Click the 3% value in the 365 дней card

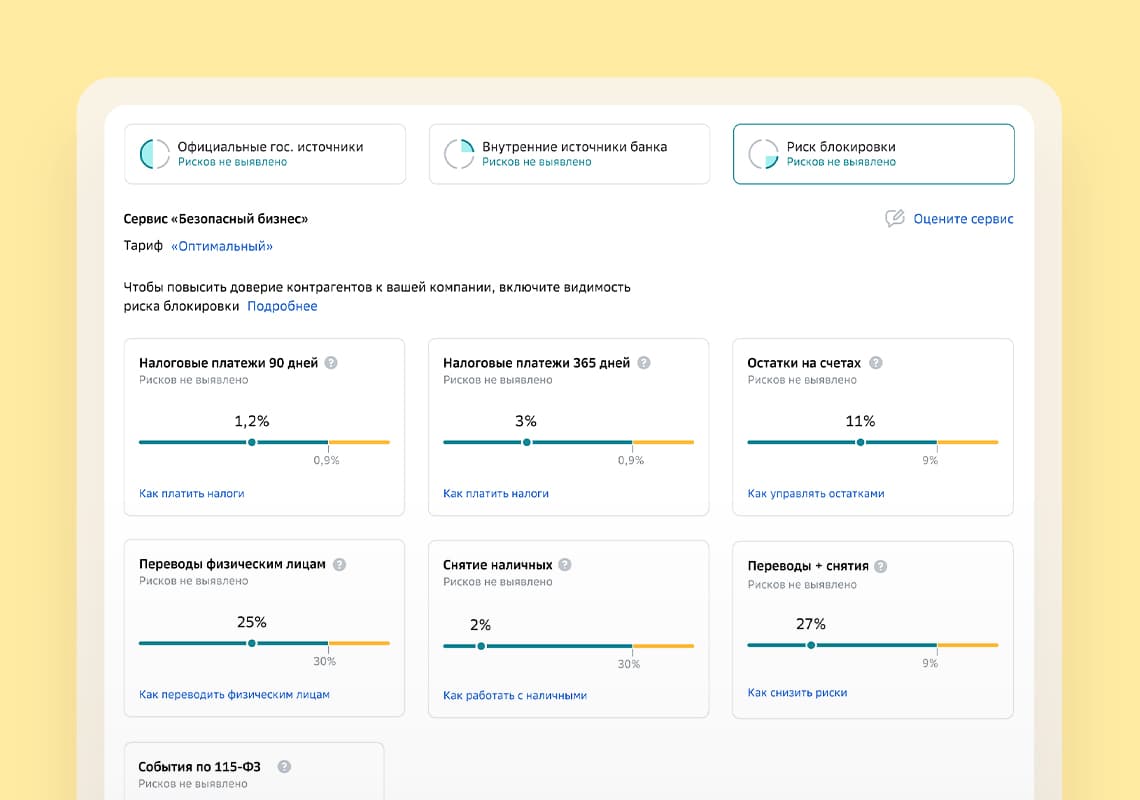pos(526,421)
